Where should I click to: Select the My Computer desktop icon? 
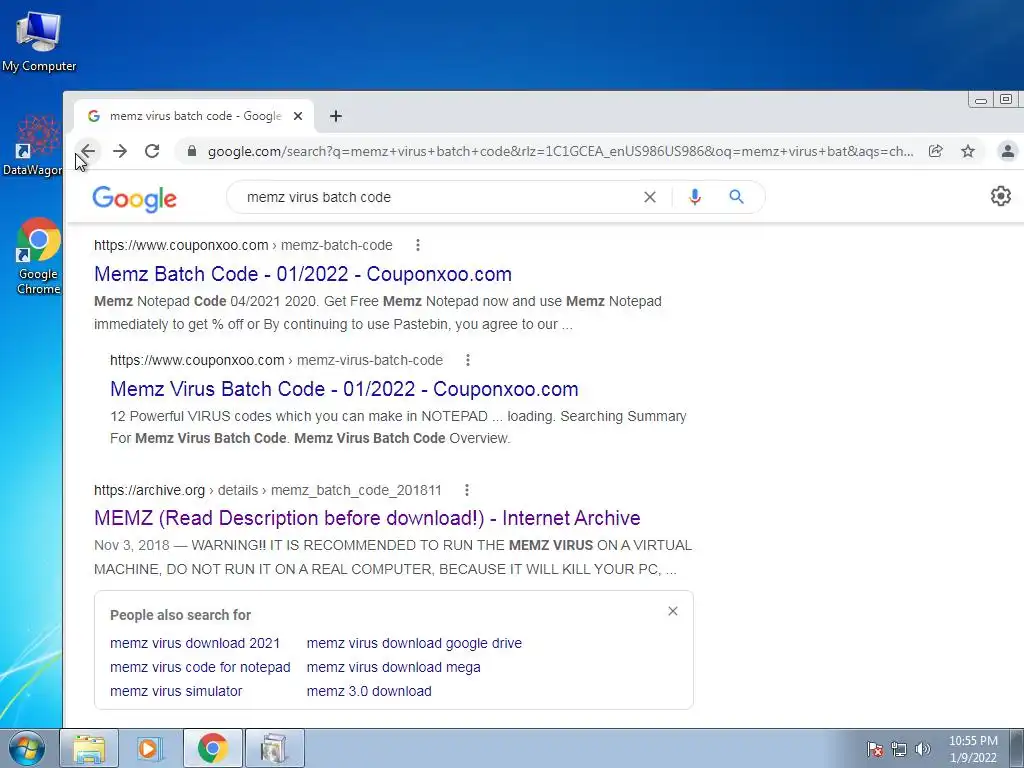coord(39,40)
